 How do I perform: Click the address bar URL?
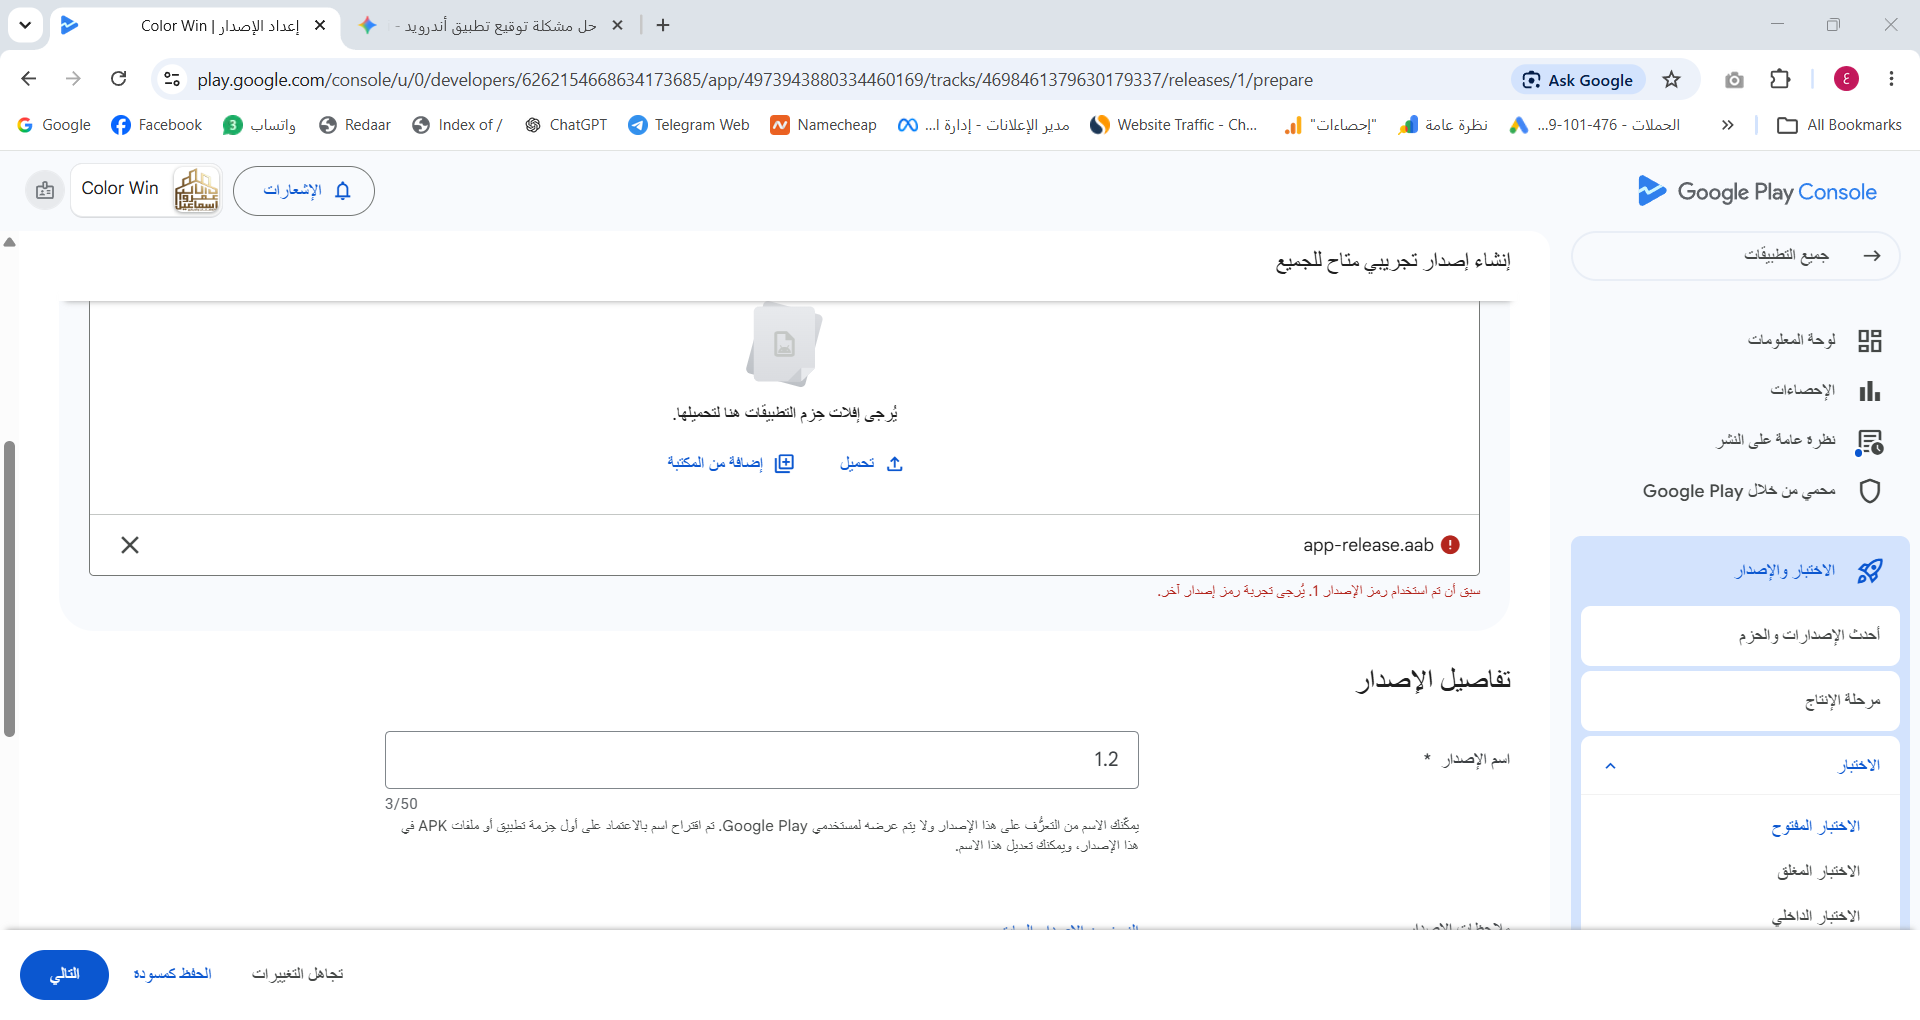tap(755, 80)
